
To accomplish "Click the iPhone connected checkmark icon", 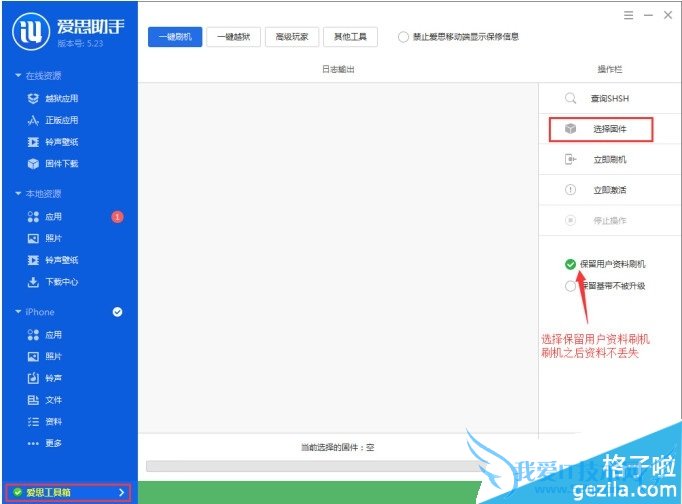I will (117, 312).
